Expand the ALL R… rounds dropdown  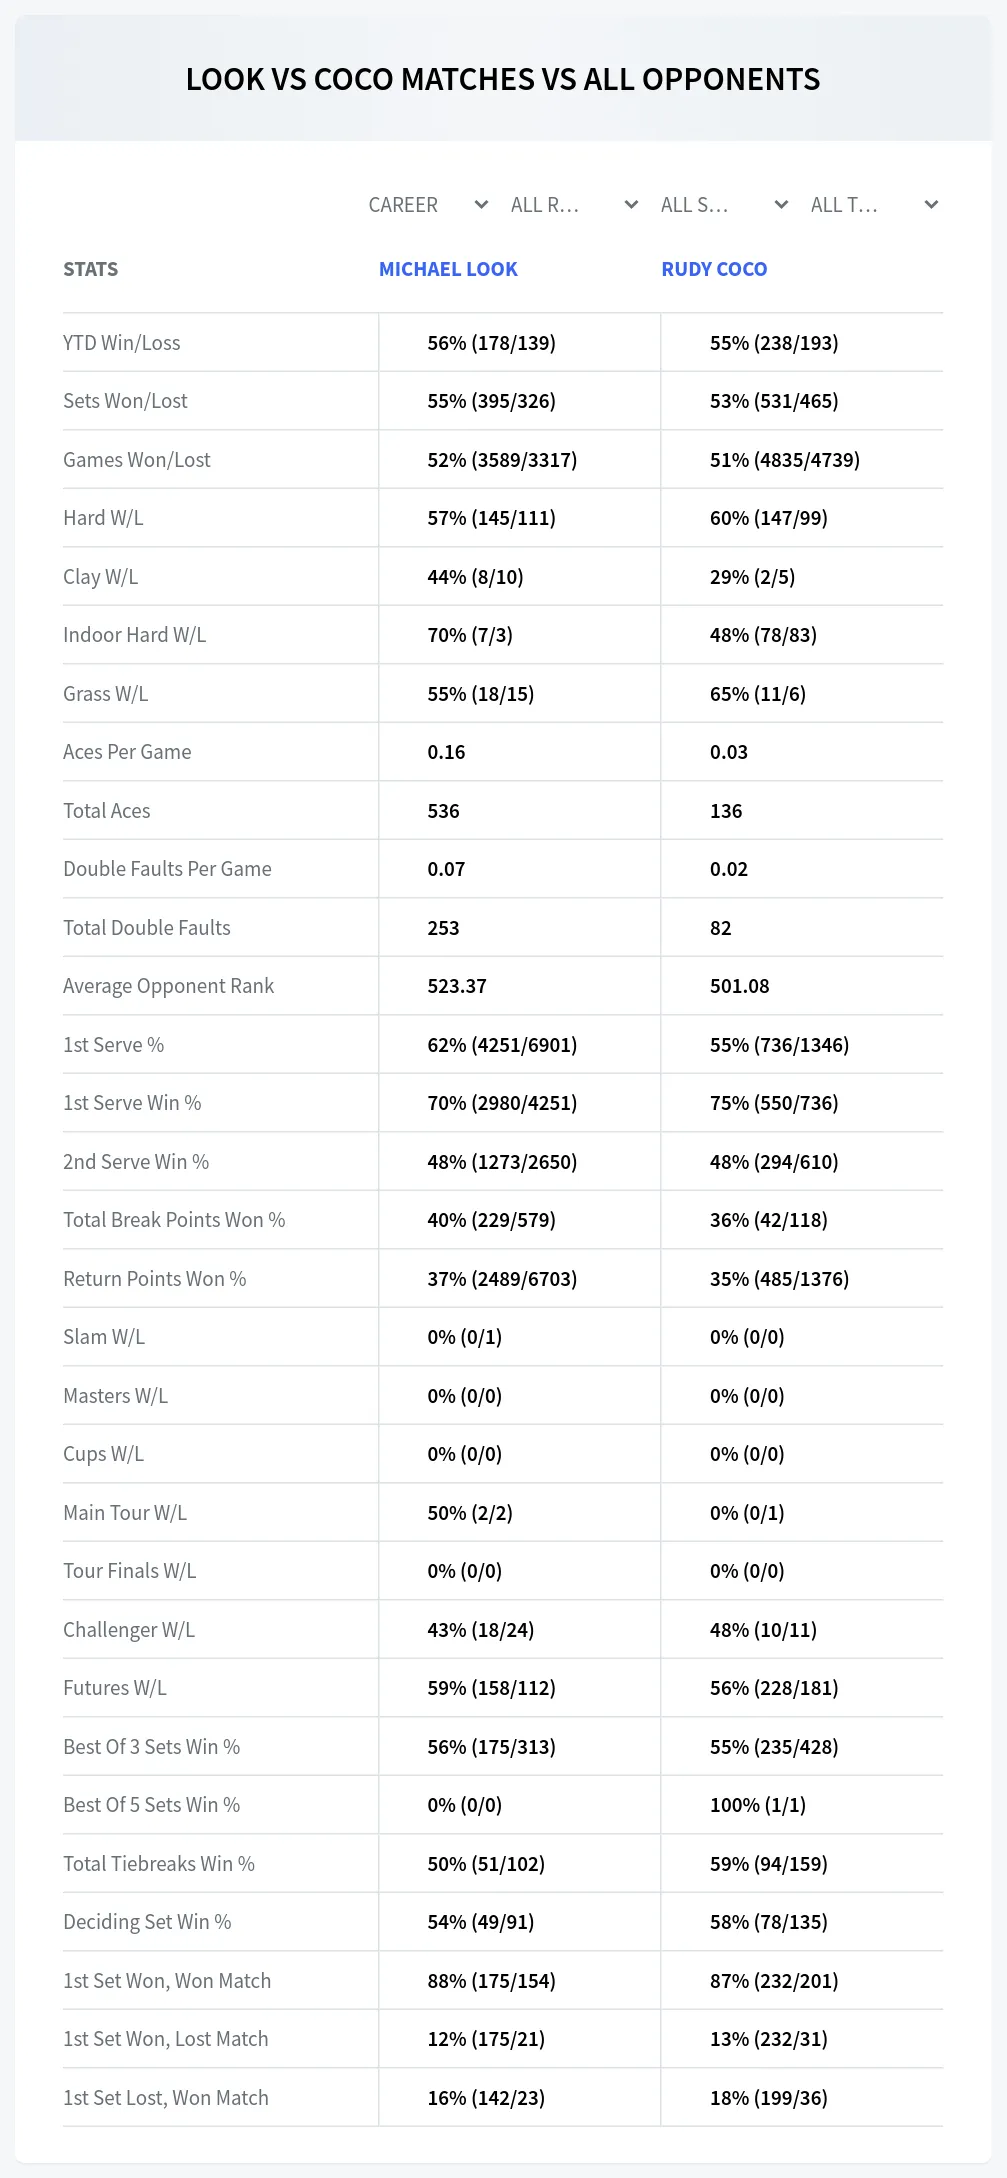575,205
